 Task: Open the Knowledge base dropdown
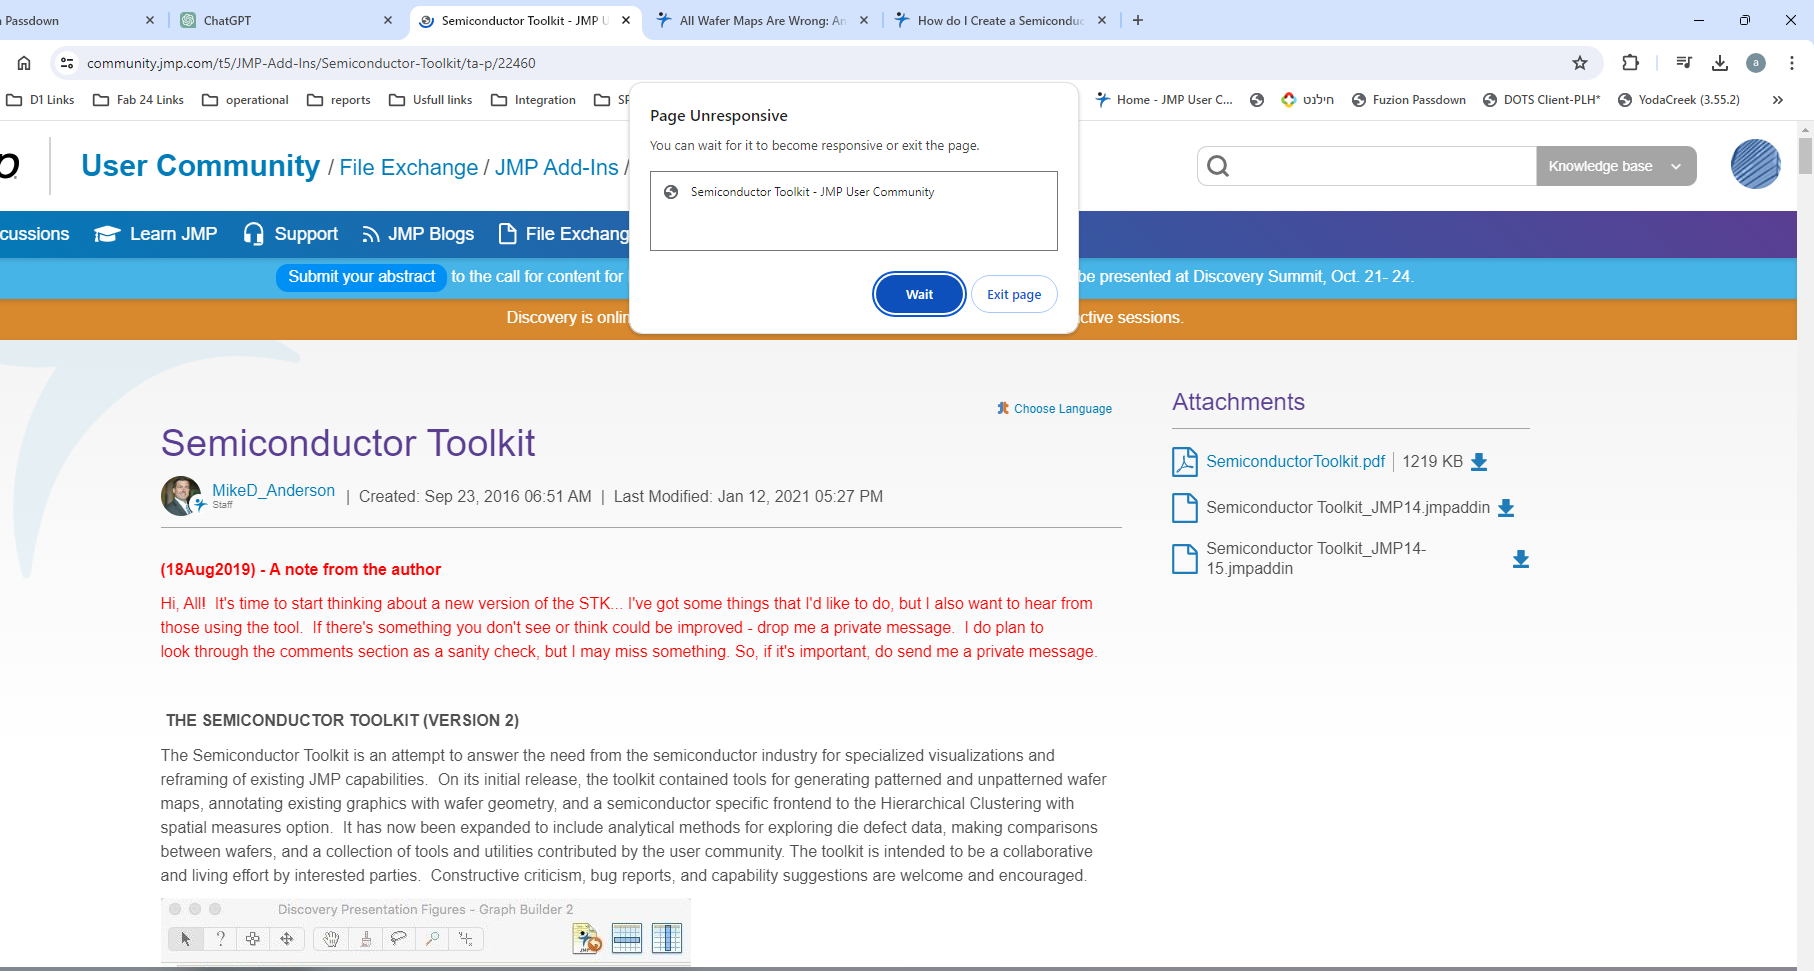pyautogui.click(x=1614, y=166)
